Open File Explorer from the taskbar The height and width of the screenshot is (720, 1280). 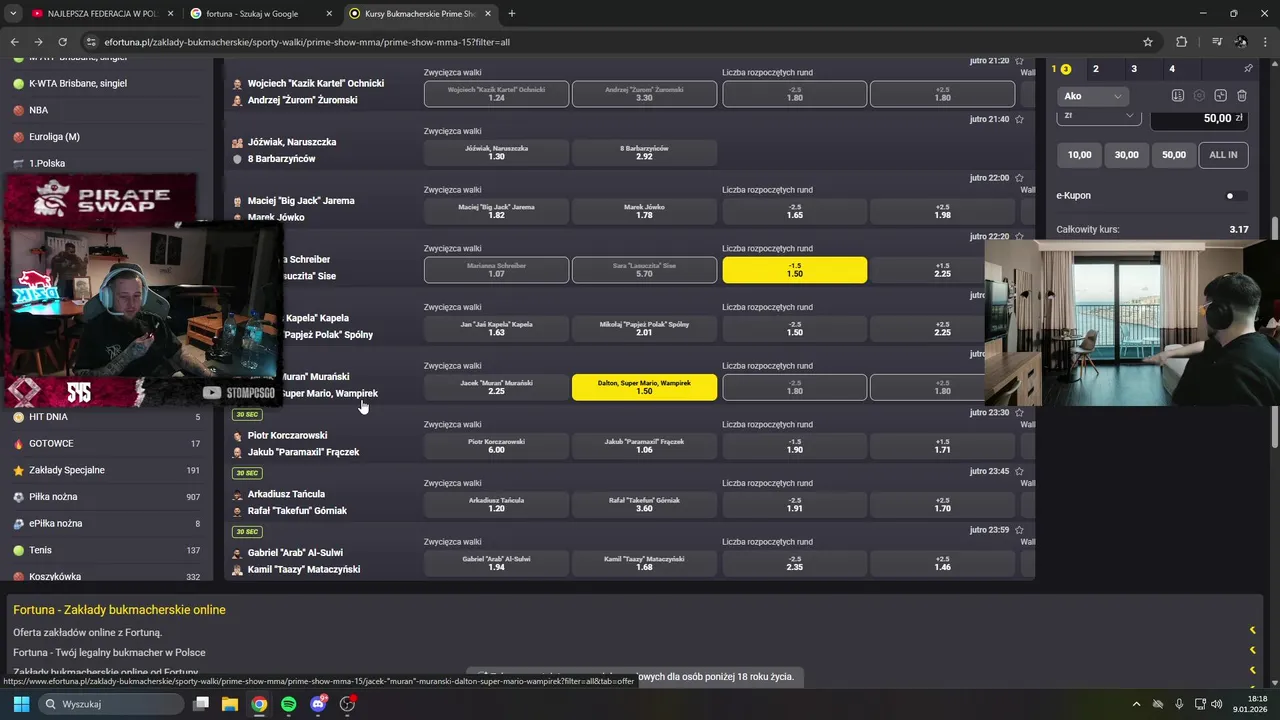coord(229,704)
